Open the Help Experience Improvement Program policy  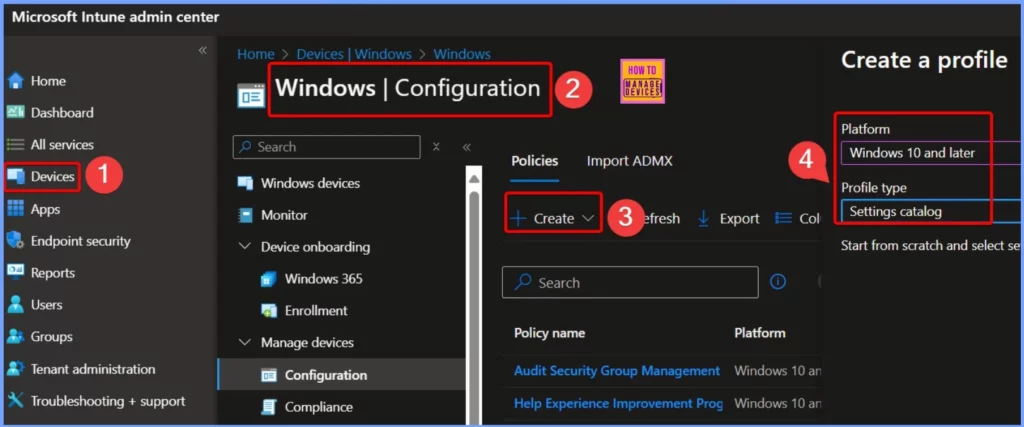618,403
